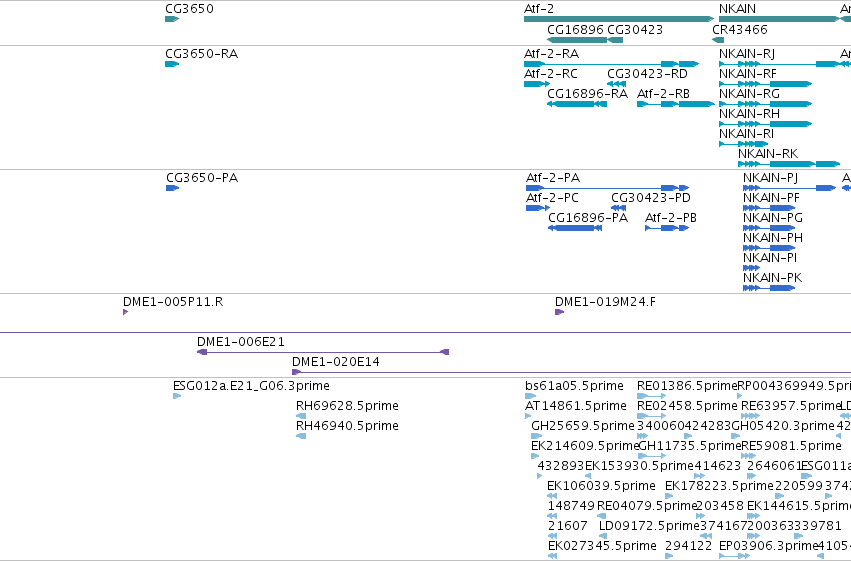Click EST EK214609.5prime
This screenshot has height=561, width=851.
tap(585, 447)
